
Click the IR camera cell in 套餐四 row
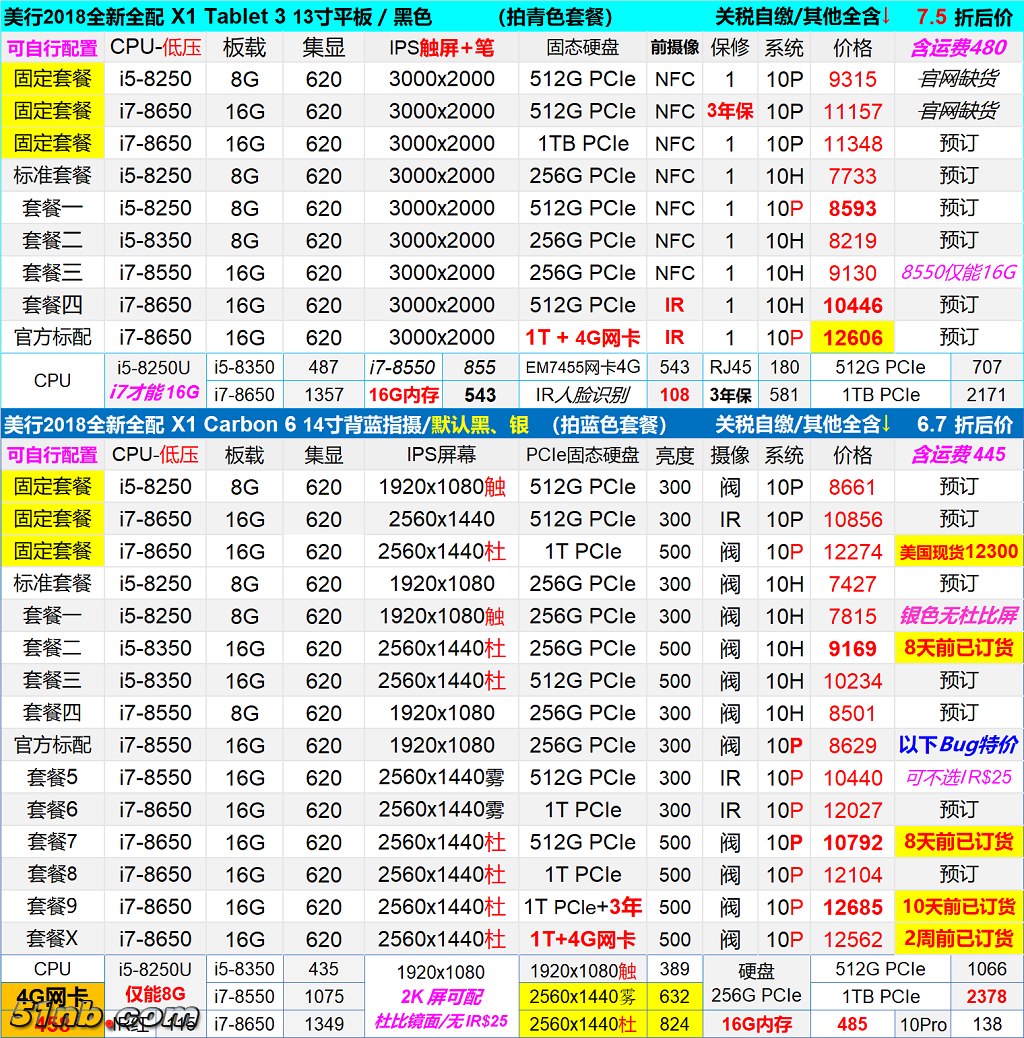pyautogui.click(x=674, y=305)
